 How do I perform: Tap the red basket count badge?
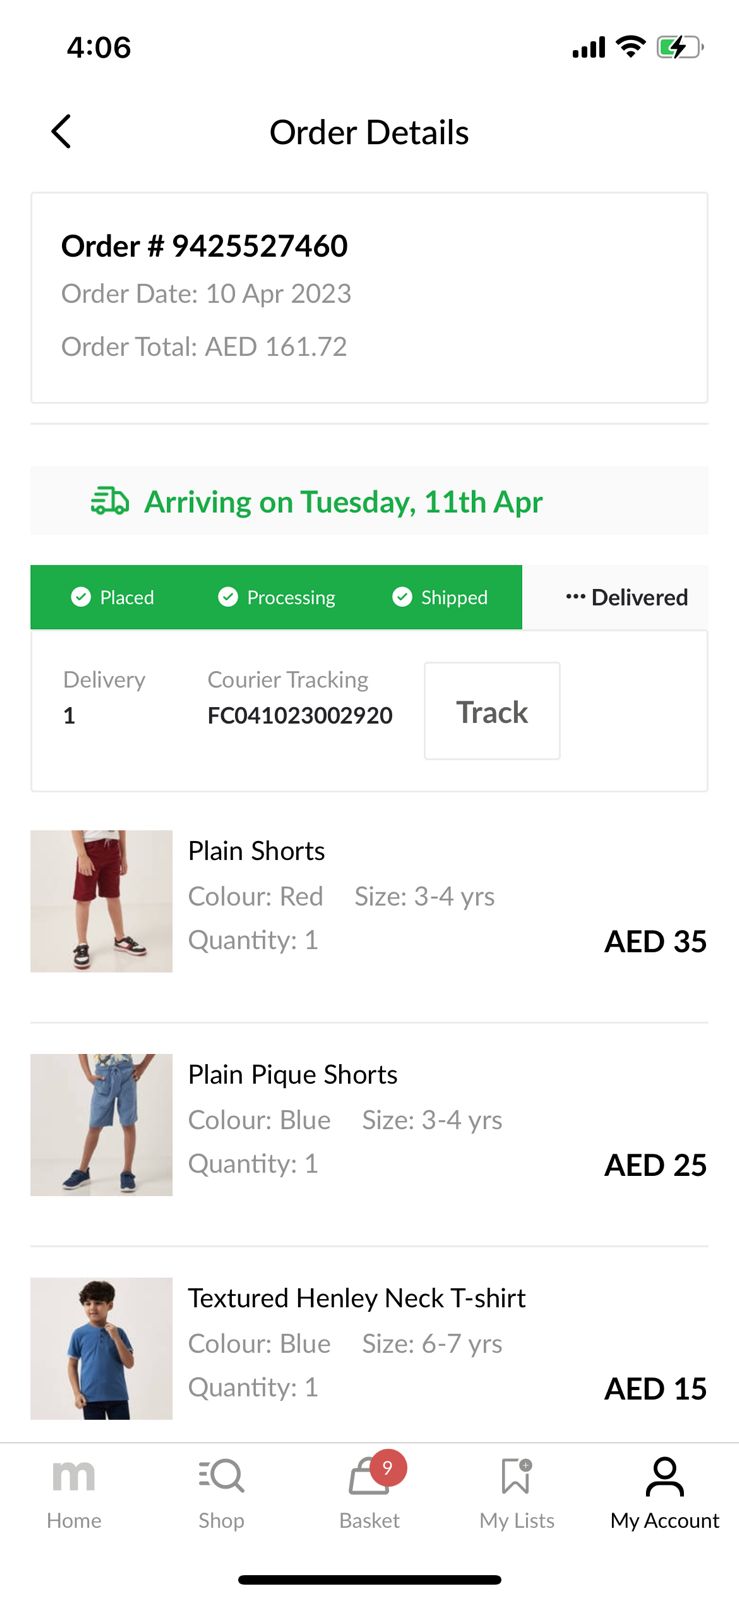[x=388, y=1467]
